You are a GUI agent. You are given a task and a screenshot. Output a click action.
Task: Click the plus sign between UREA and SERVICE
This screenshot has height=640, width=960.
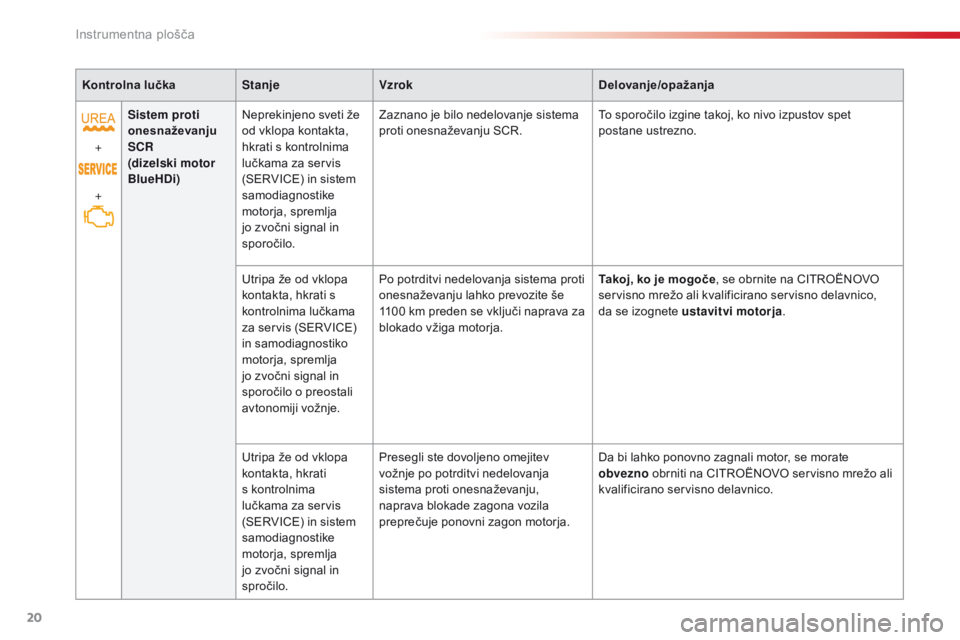coord(98,146)
